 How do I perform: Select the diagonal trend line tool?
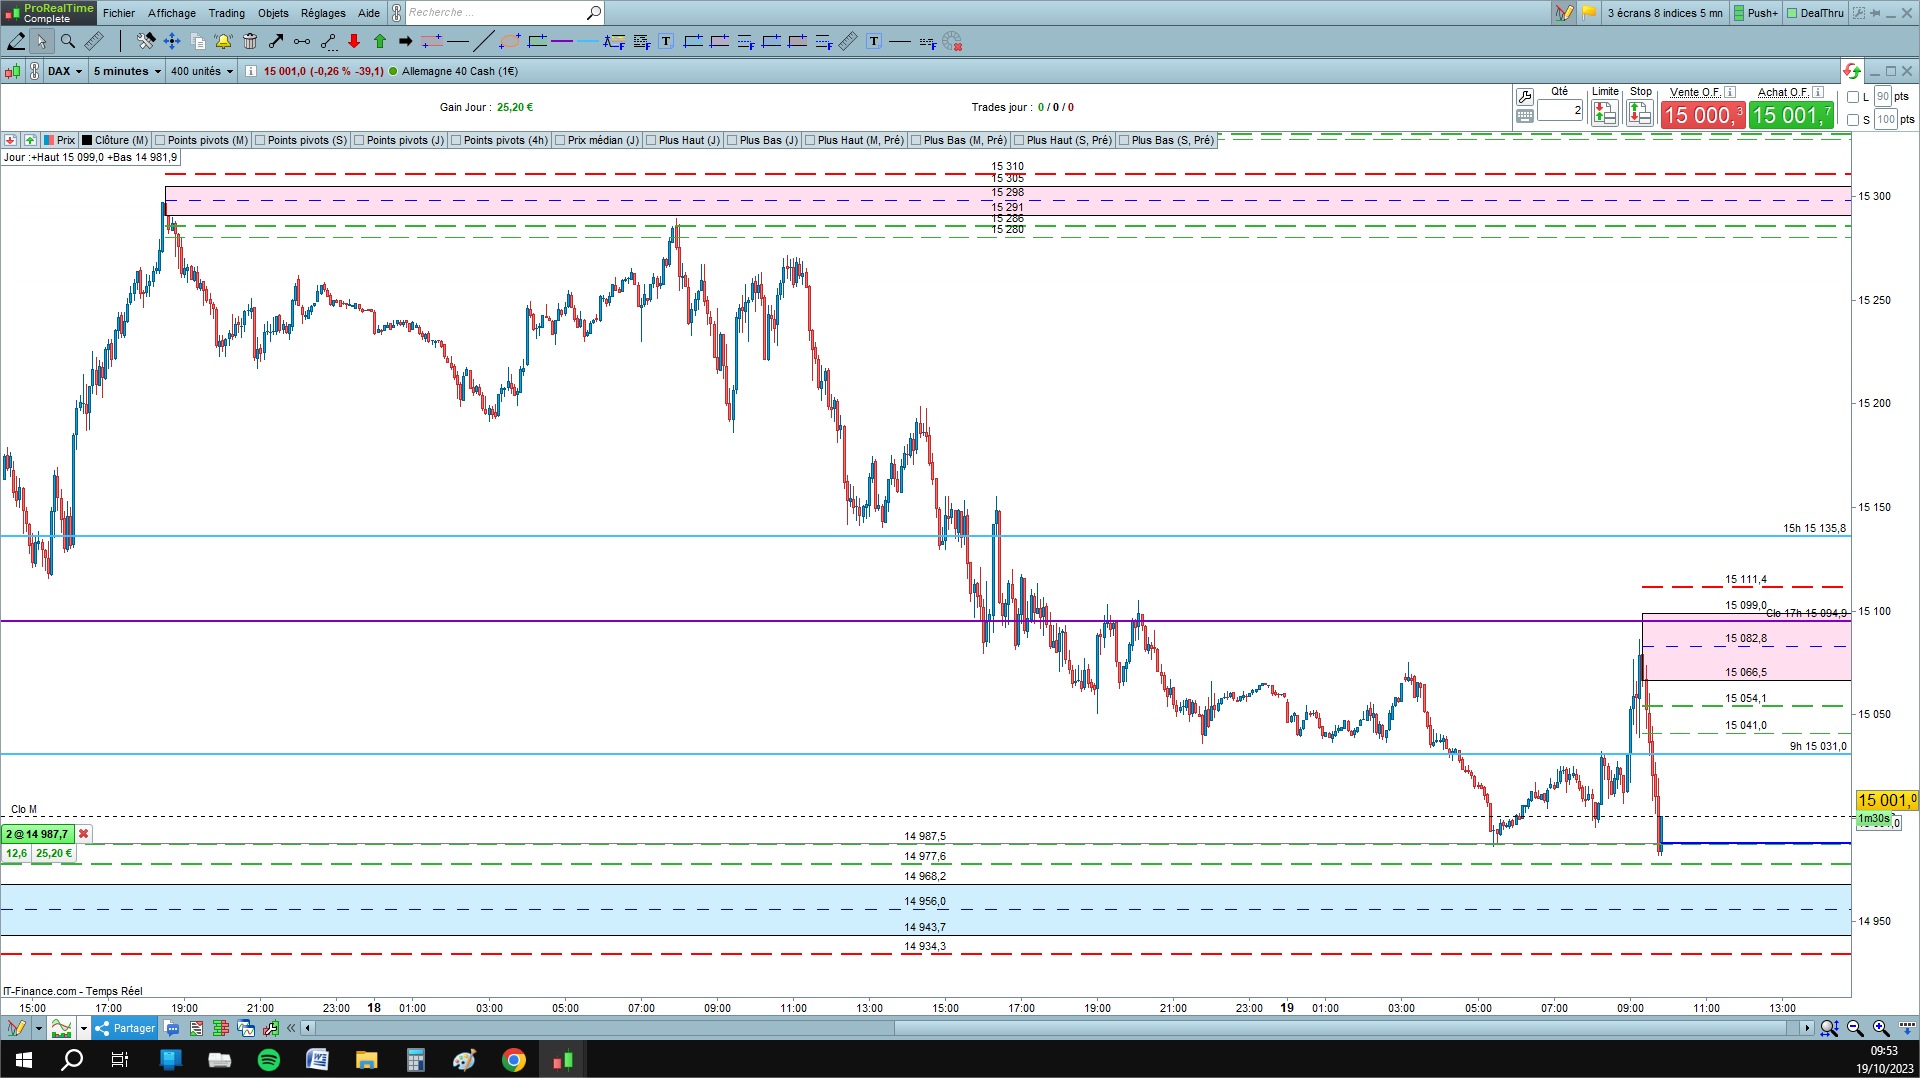[484, 41]
